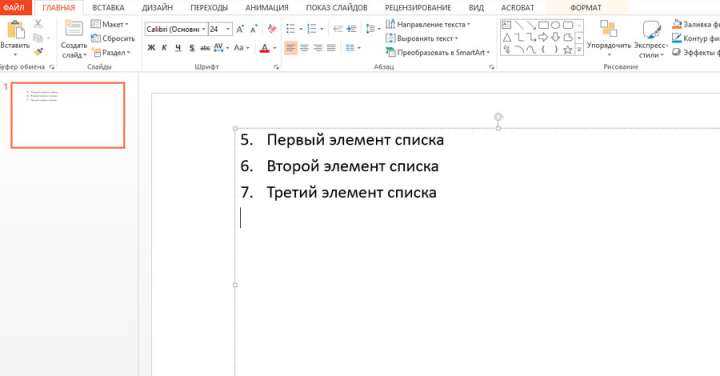Toggle align text left
Viewport: 720px width, 376px height.
(x=290, y=48)
